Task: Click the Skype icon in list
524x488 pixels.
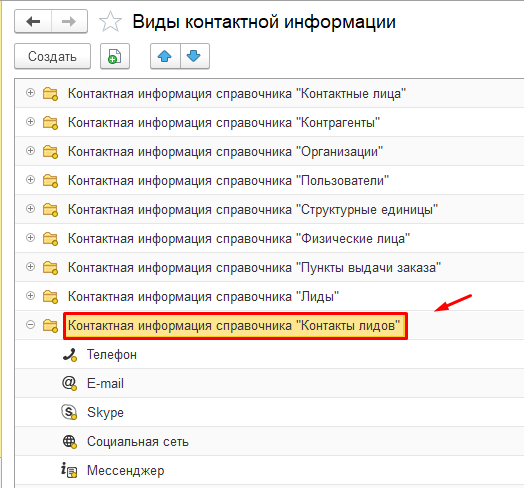Action: pyautogui.click(x=69, y=412)
